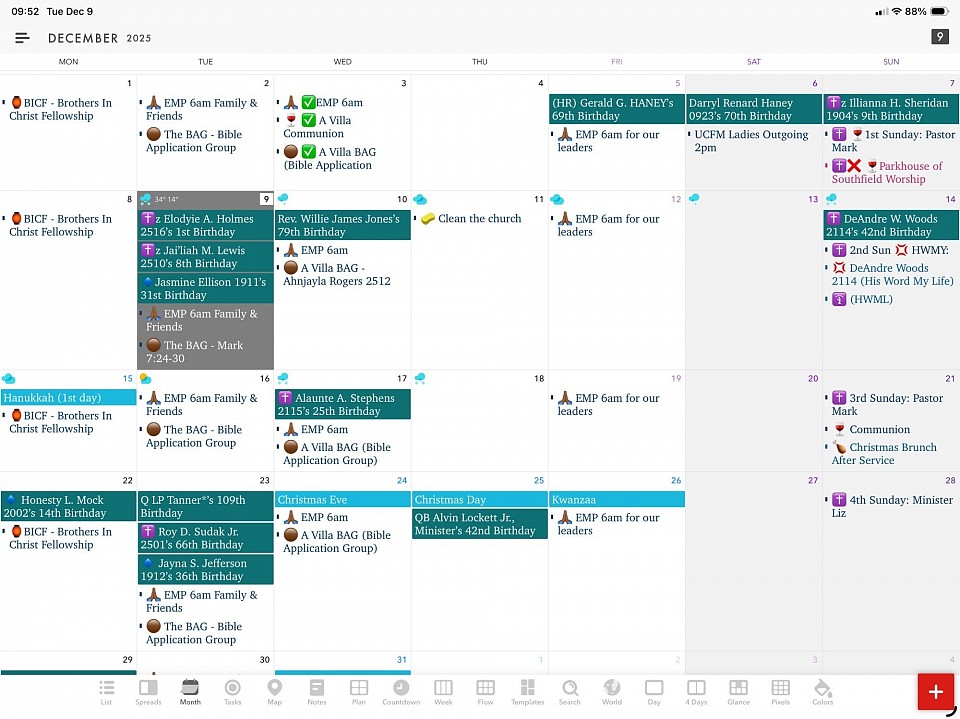
Task: Switch to List view
Action: 106,692
